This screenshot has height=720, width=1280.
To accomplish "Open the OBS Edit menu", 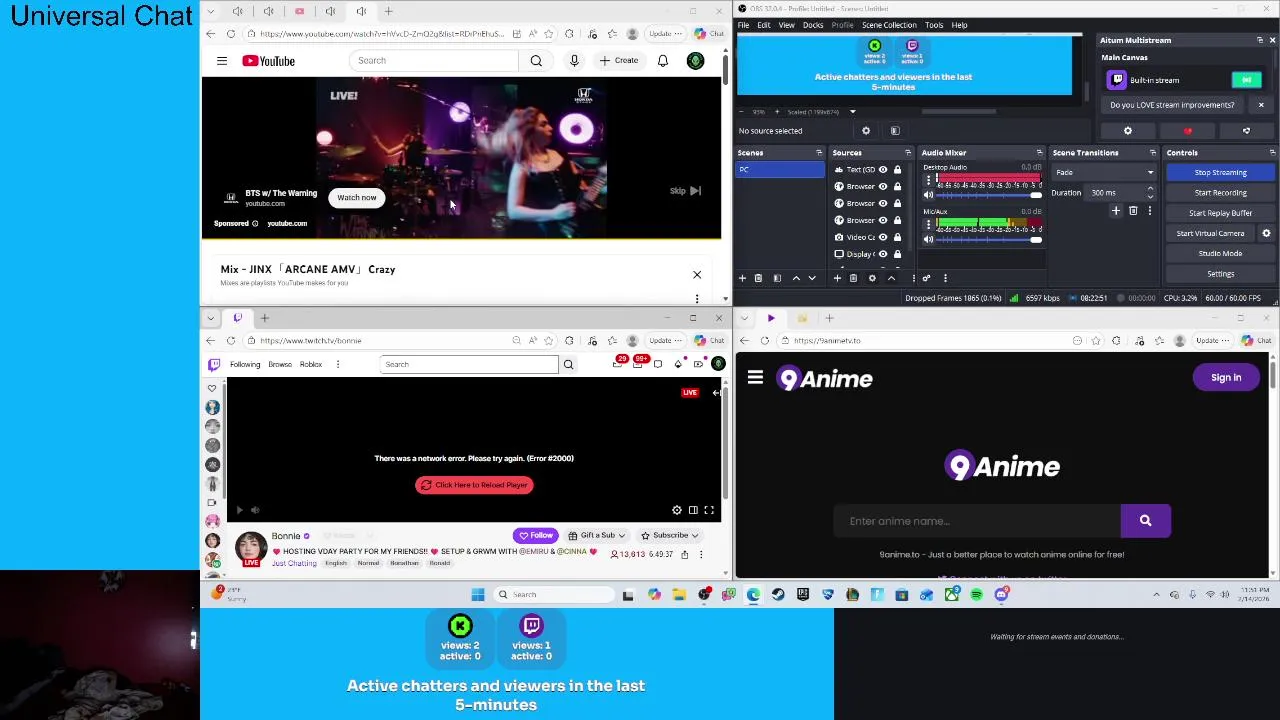I will pyautogui.click(x=764, y=25).
